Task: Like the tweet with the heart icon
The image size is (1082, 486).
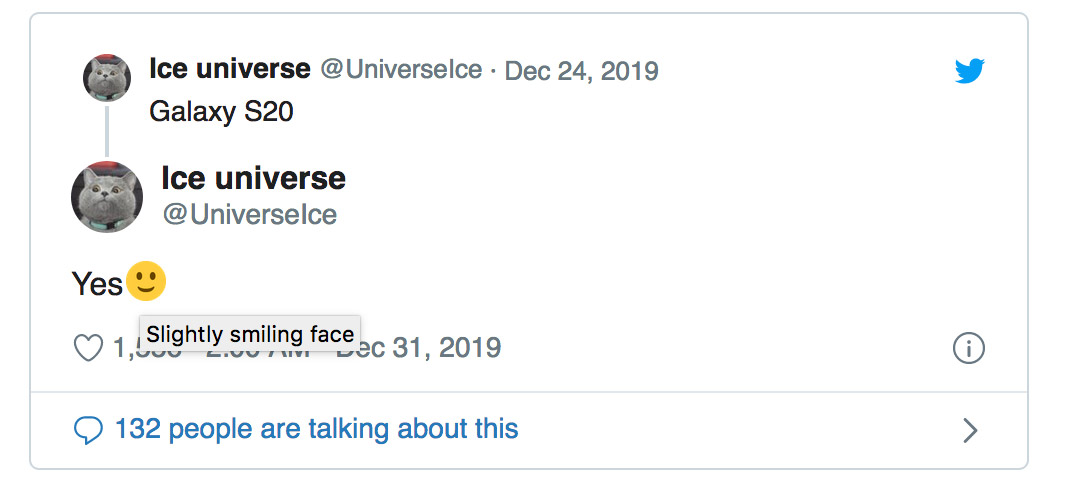Action: 89,348
